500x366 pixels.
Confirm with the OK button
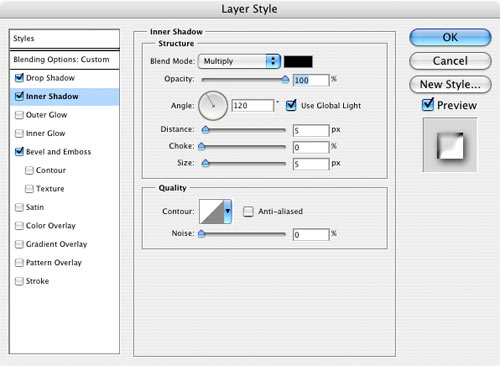450,37
